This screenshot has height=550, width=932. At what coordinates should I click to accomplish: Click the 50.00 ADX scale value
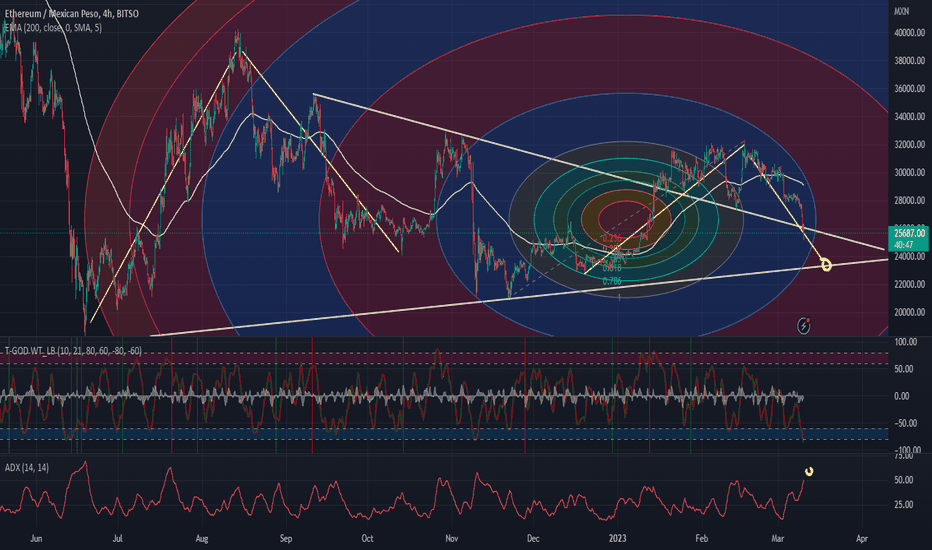tap(903, 480)
